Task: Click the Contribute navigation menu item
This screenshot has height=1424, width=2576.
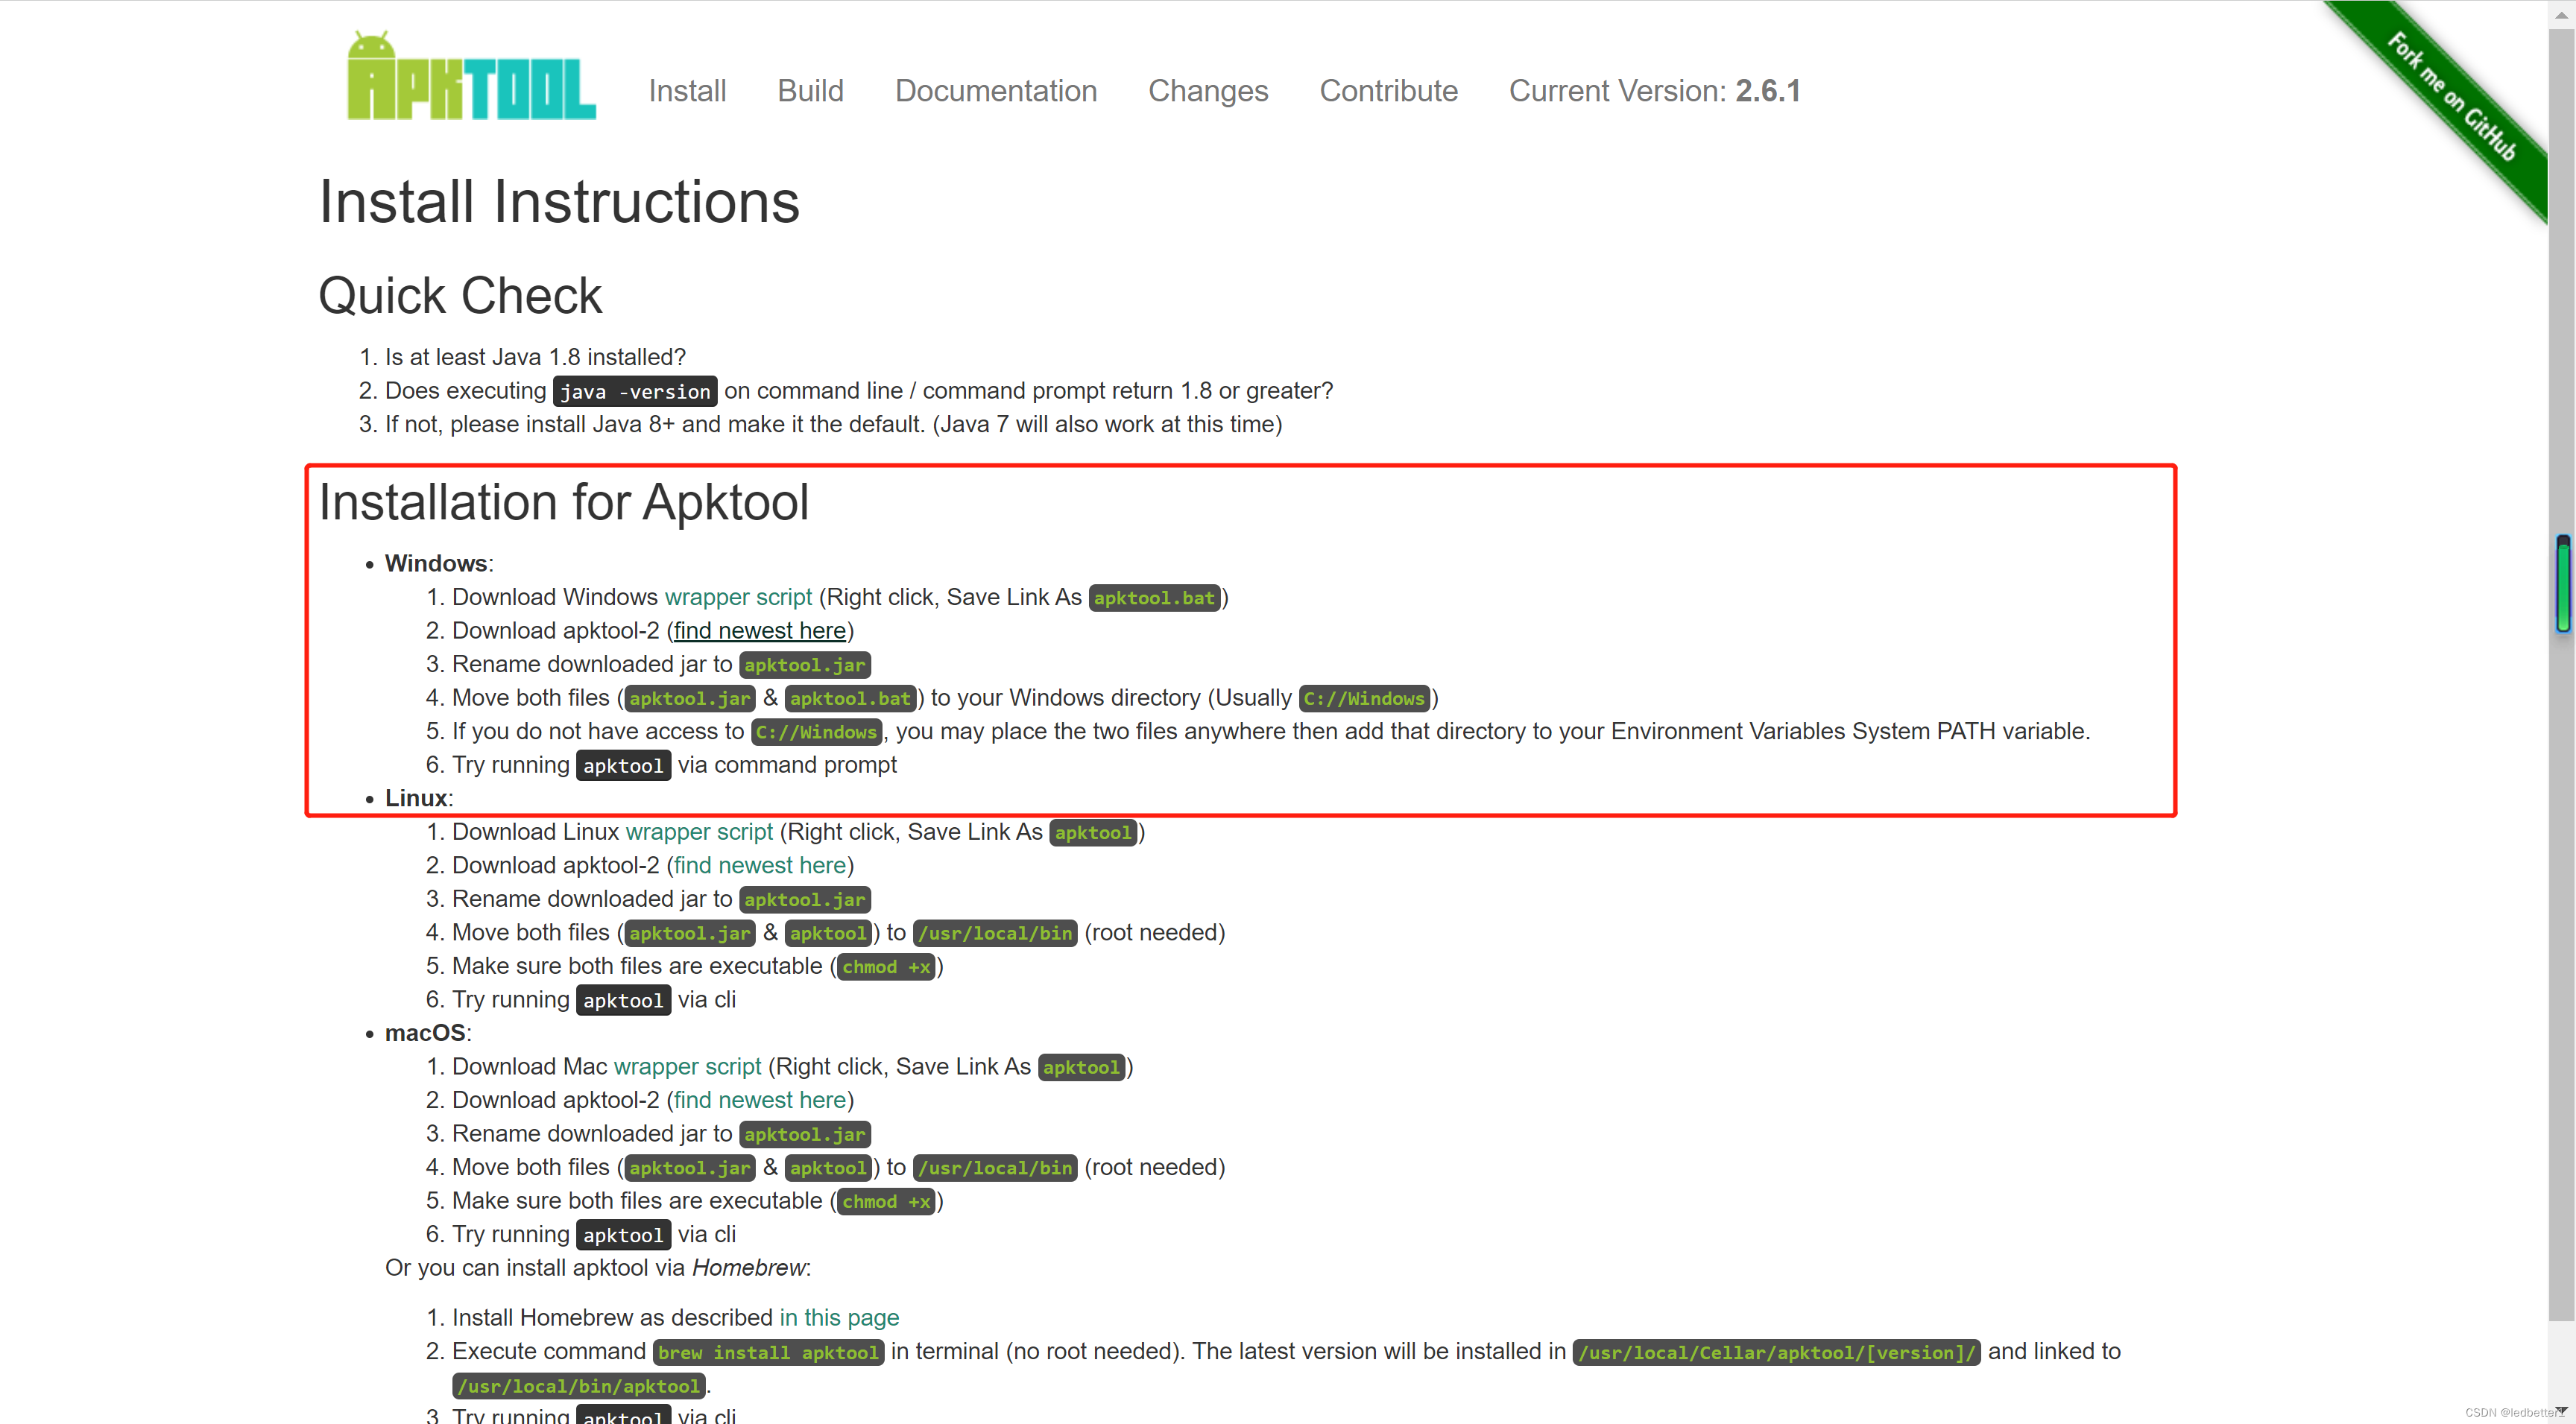Action: coord(1387,89)
